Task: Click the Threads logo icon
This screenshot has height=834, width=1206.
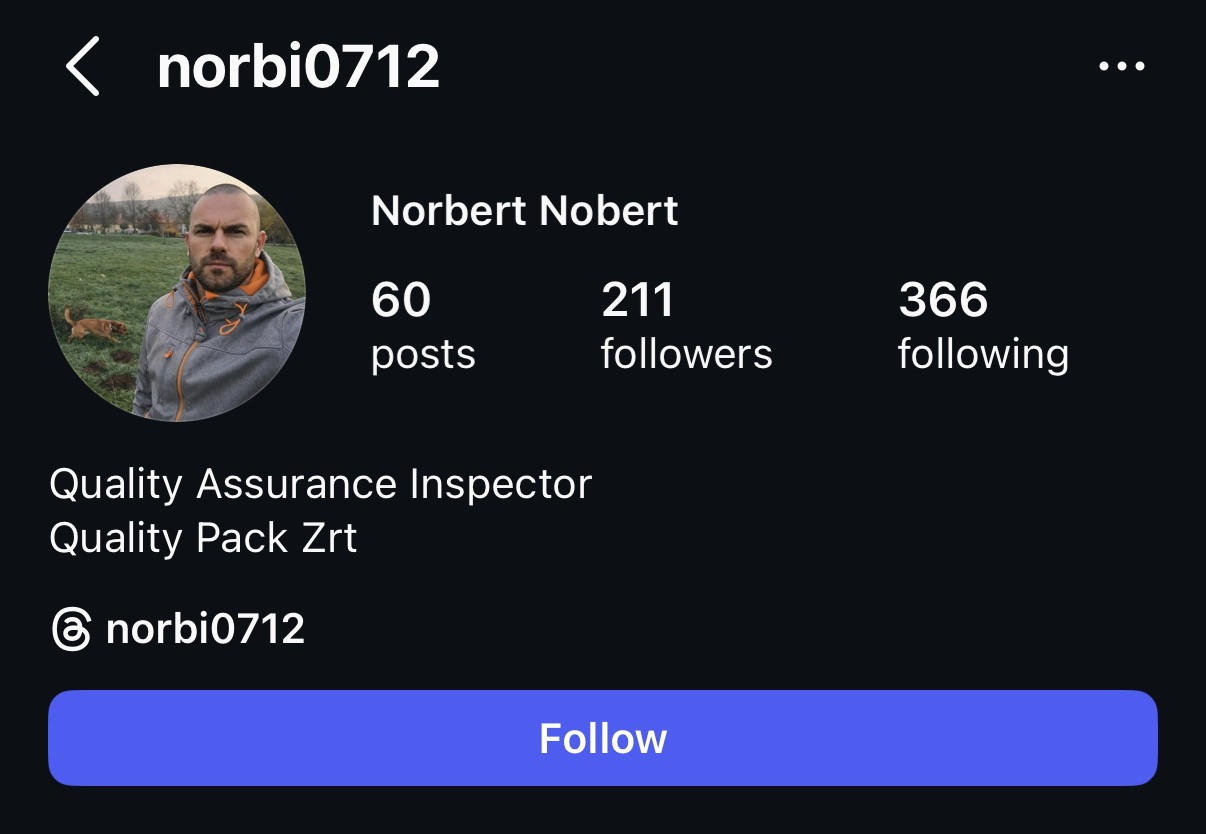Action: click(71, 630)
